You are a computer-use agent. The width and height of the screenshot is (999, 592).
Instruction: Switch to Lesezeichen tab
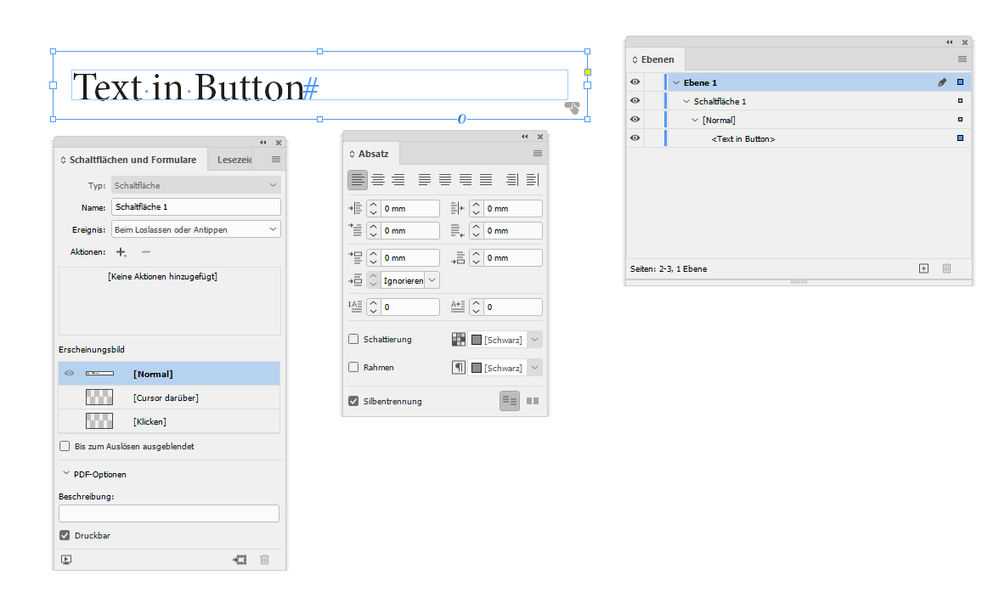233,159
